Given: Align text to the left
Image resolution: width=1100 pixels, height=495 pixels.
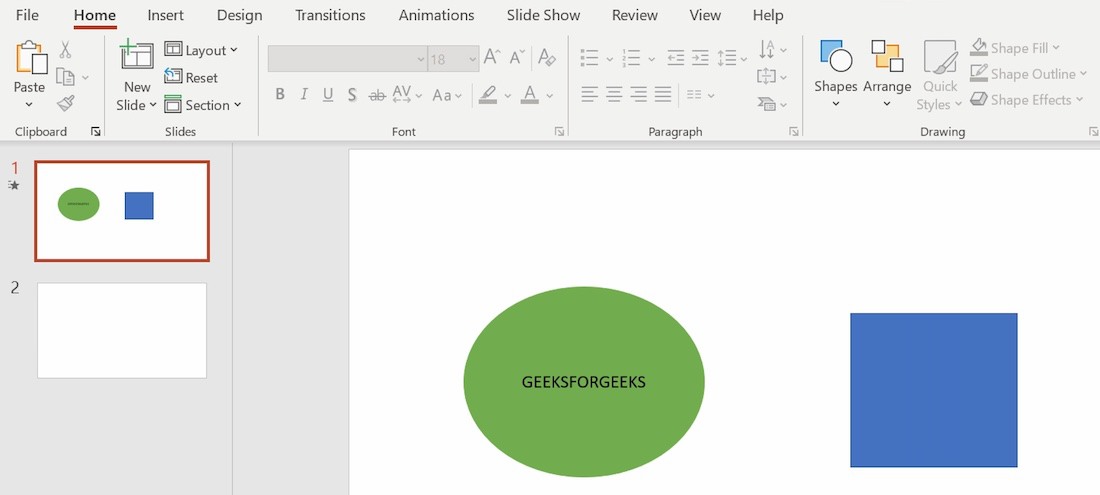Looking at the screenshot, I should tap(590, 94).
